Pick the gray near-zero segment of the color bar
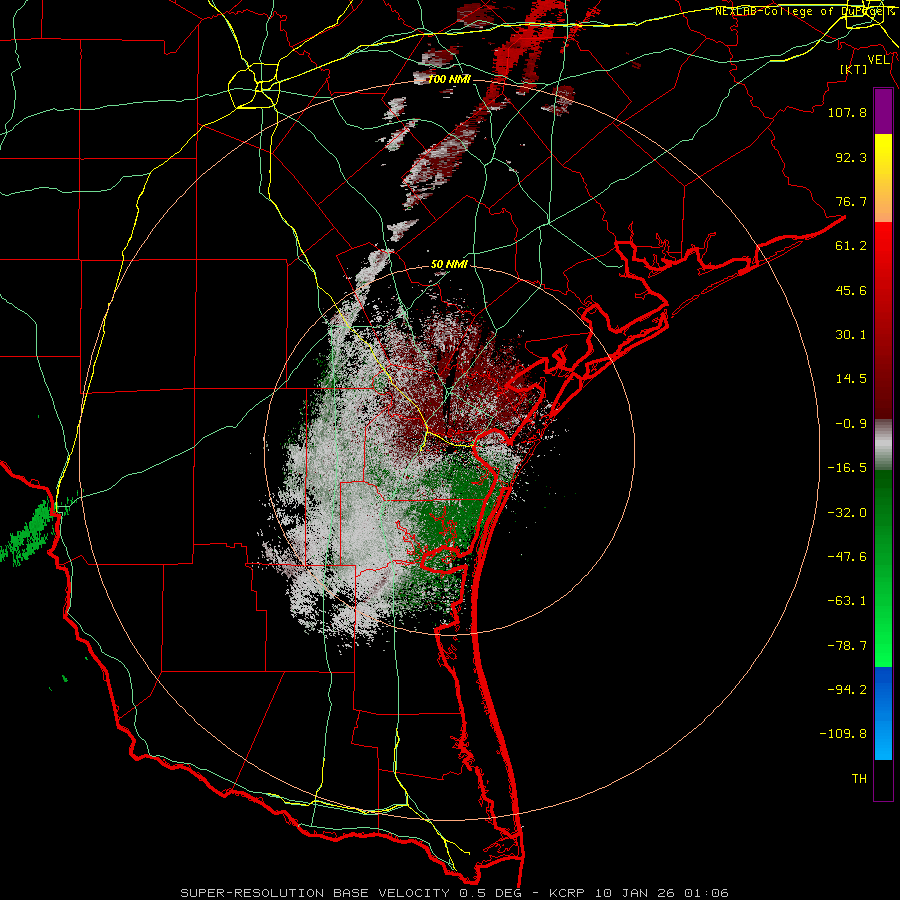Image resolution: width=900 pixels, height=900 pixels. point(883,445)
